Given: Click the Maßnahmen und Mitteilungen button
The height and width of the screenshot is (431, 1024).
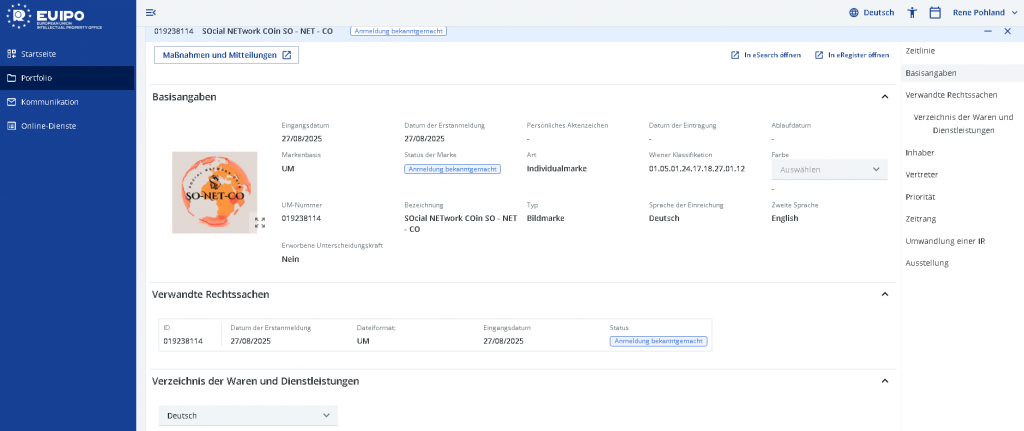Looking at the screenshot, I should (x=226, y=55).
